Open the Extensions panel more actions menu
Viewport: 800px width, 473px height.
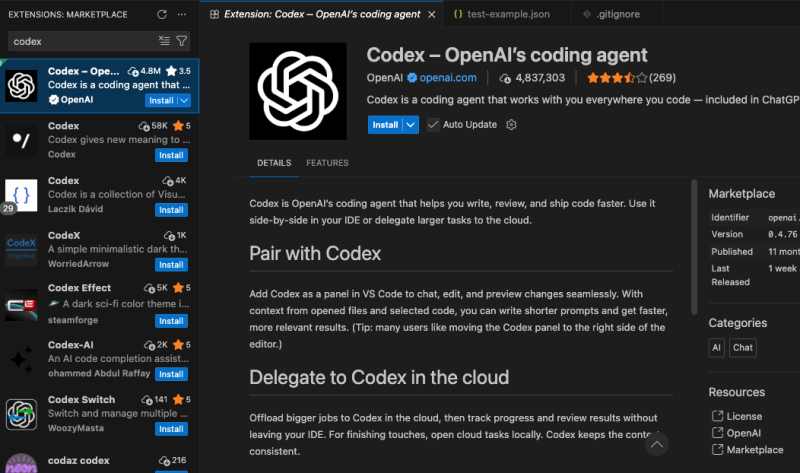coord(181,15)
